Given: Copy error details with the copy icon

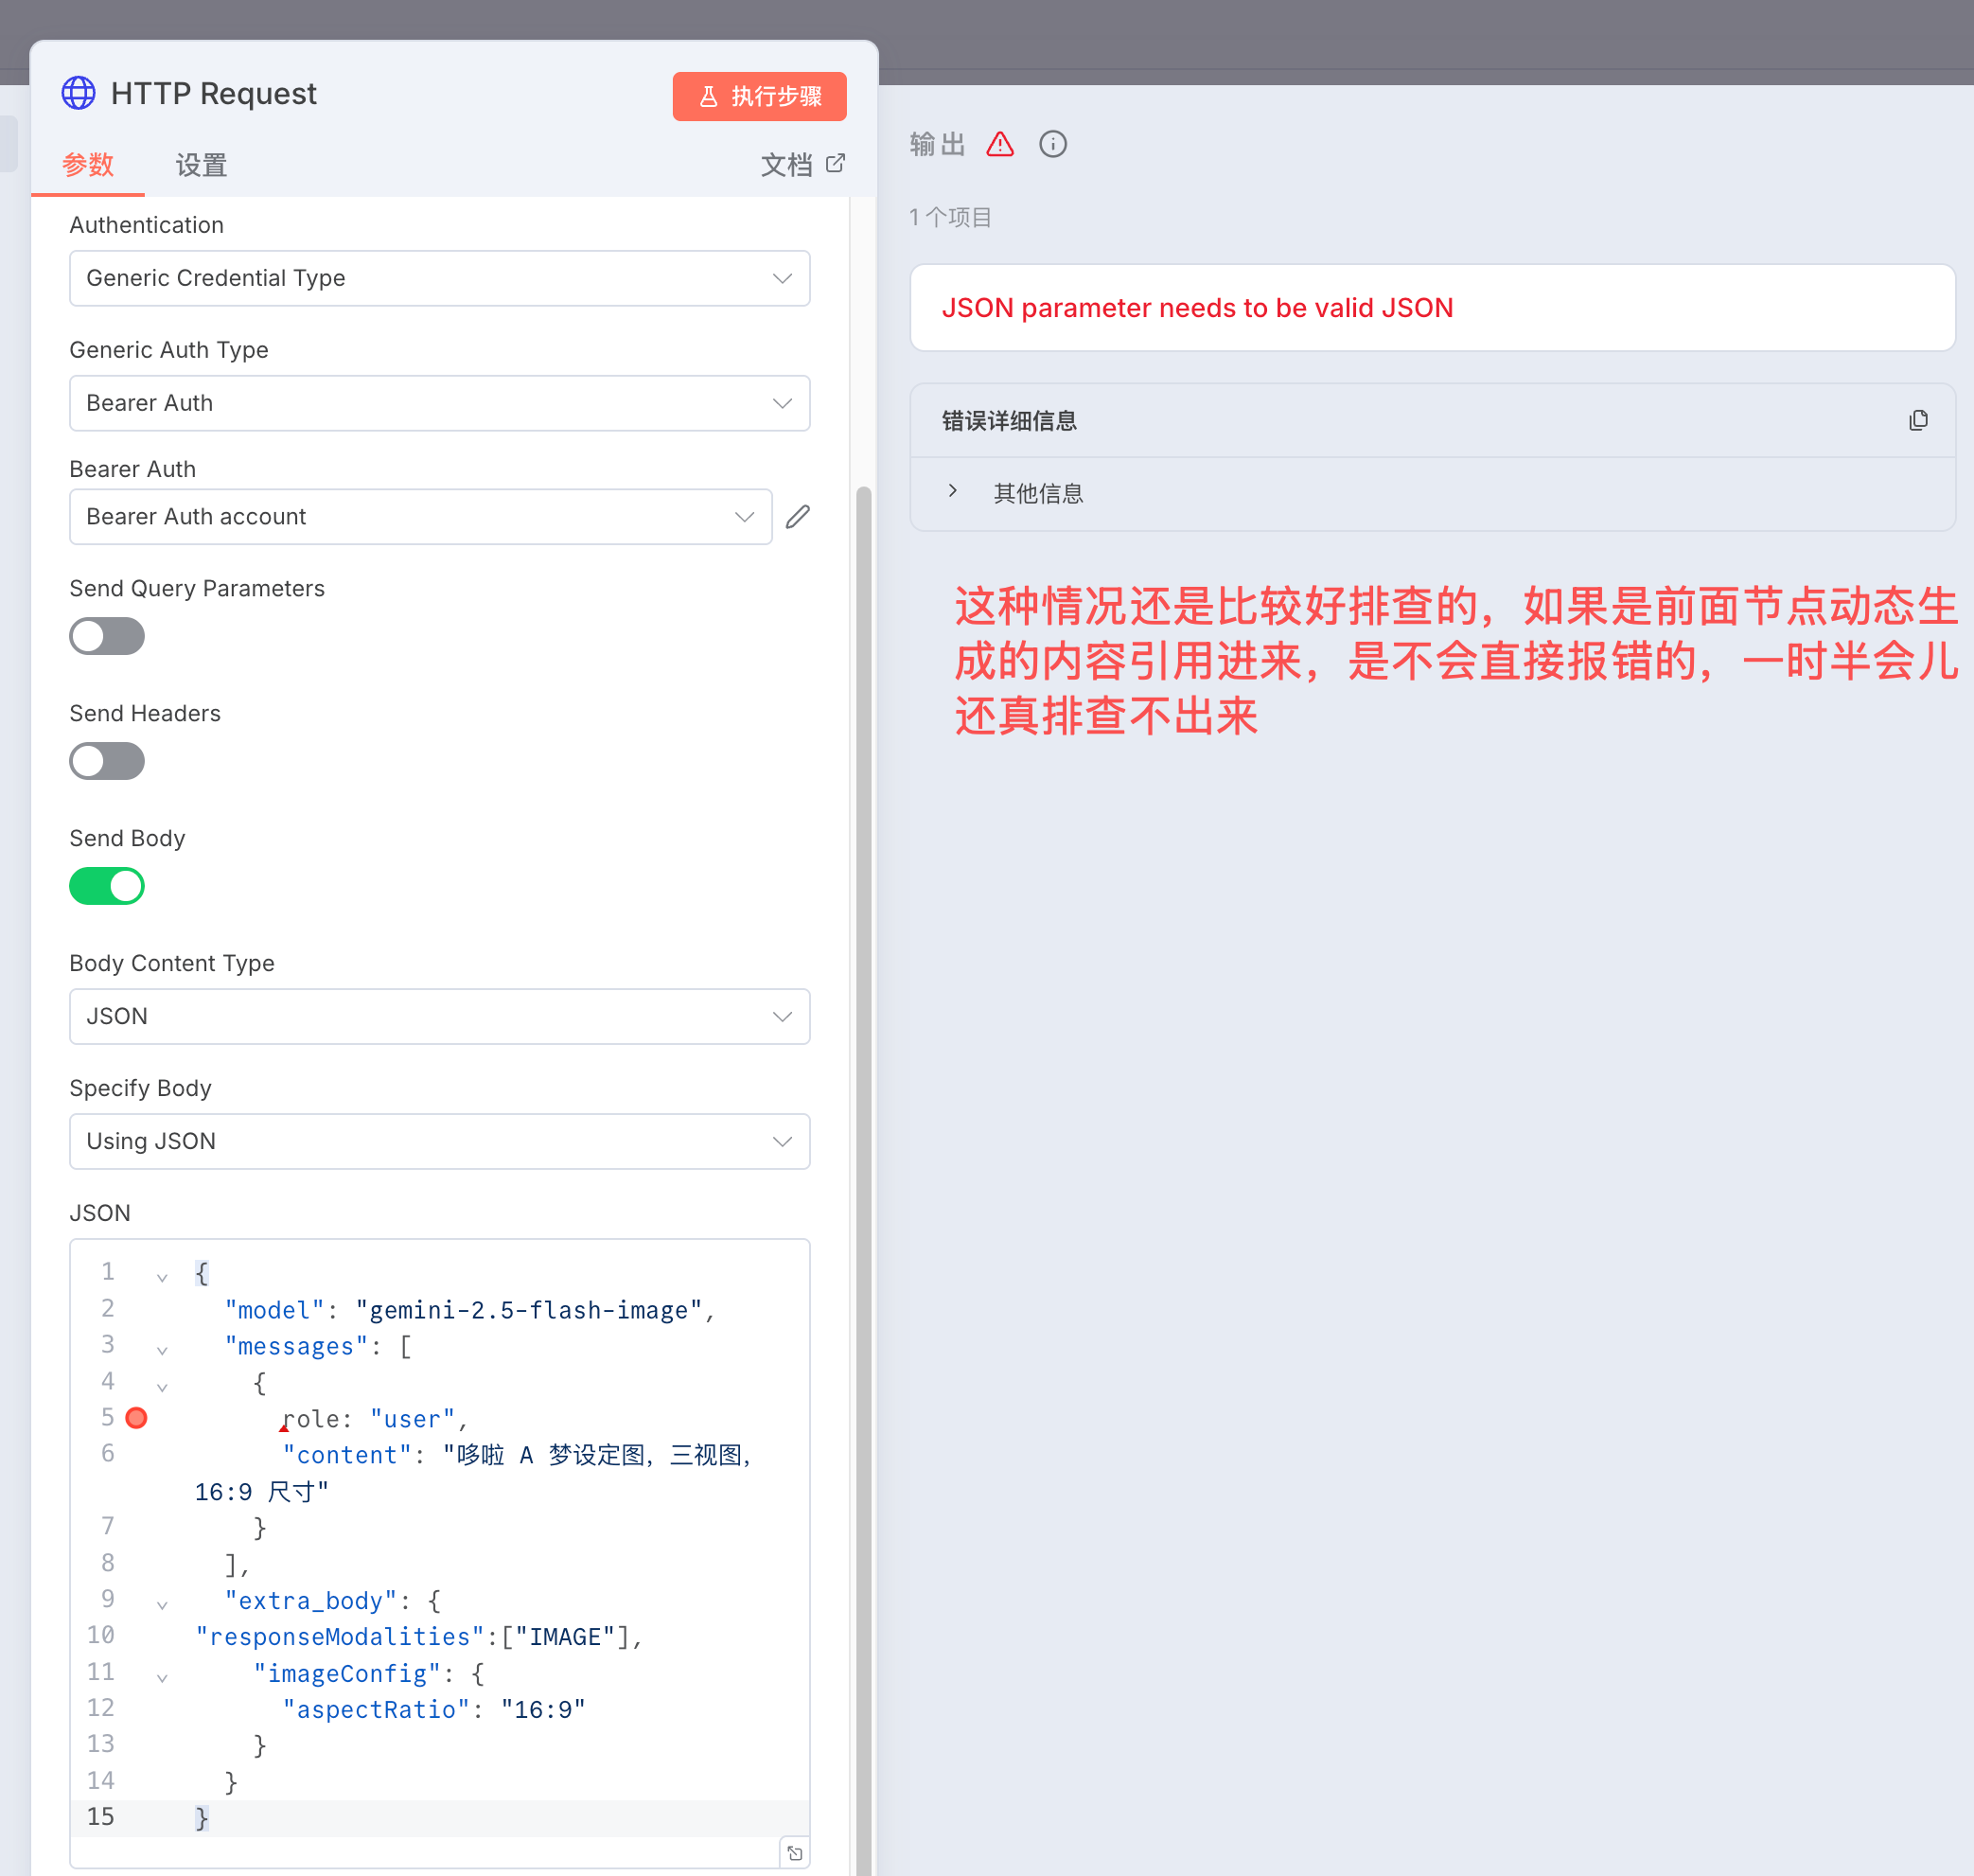Looking at the screenshot, I should 1917,420.
